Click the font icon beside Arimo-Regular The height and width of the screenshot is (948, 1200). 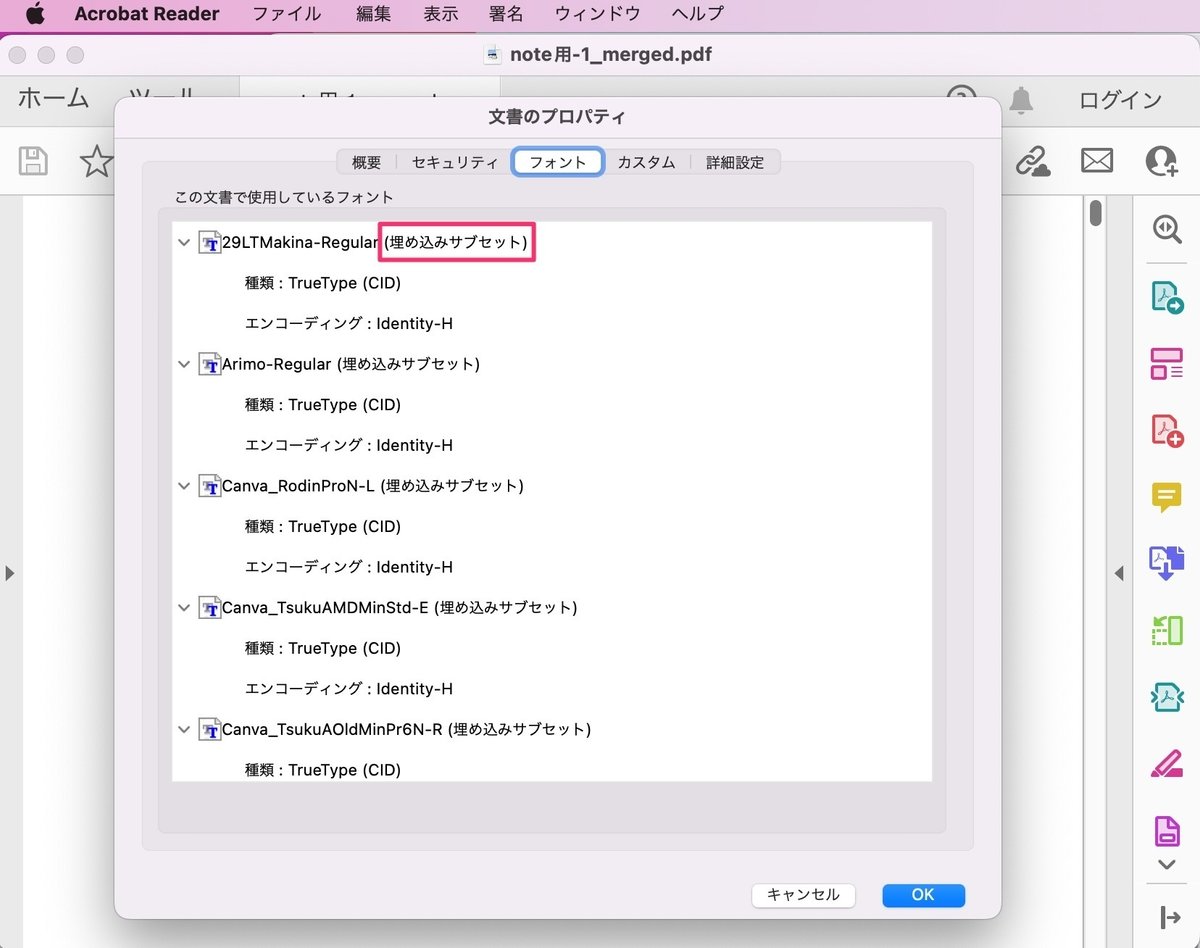coord(209,365)
